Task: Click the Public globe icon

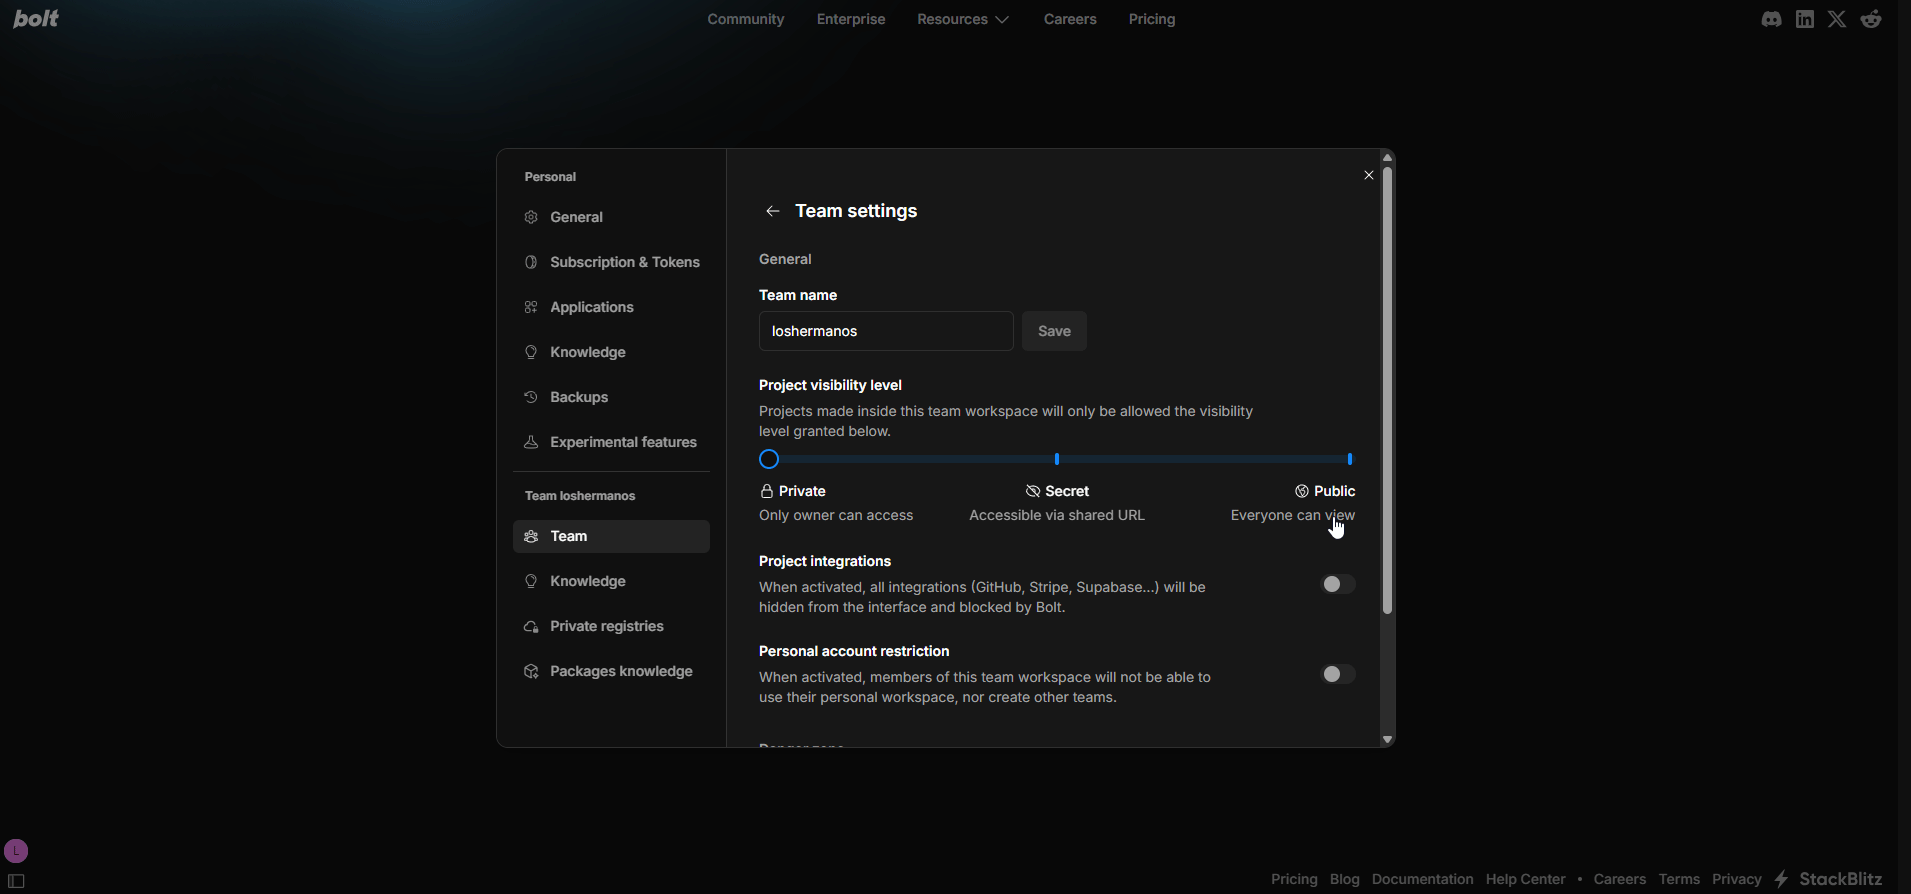Action: click(1302, 491)
